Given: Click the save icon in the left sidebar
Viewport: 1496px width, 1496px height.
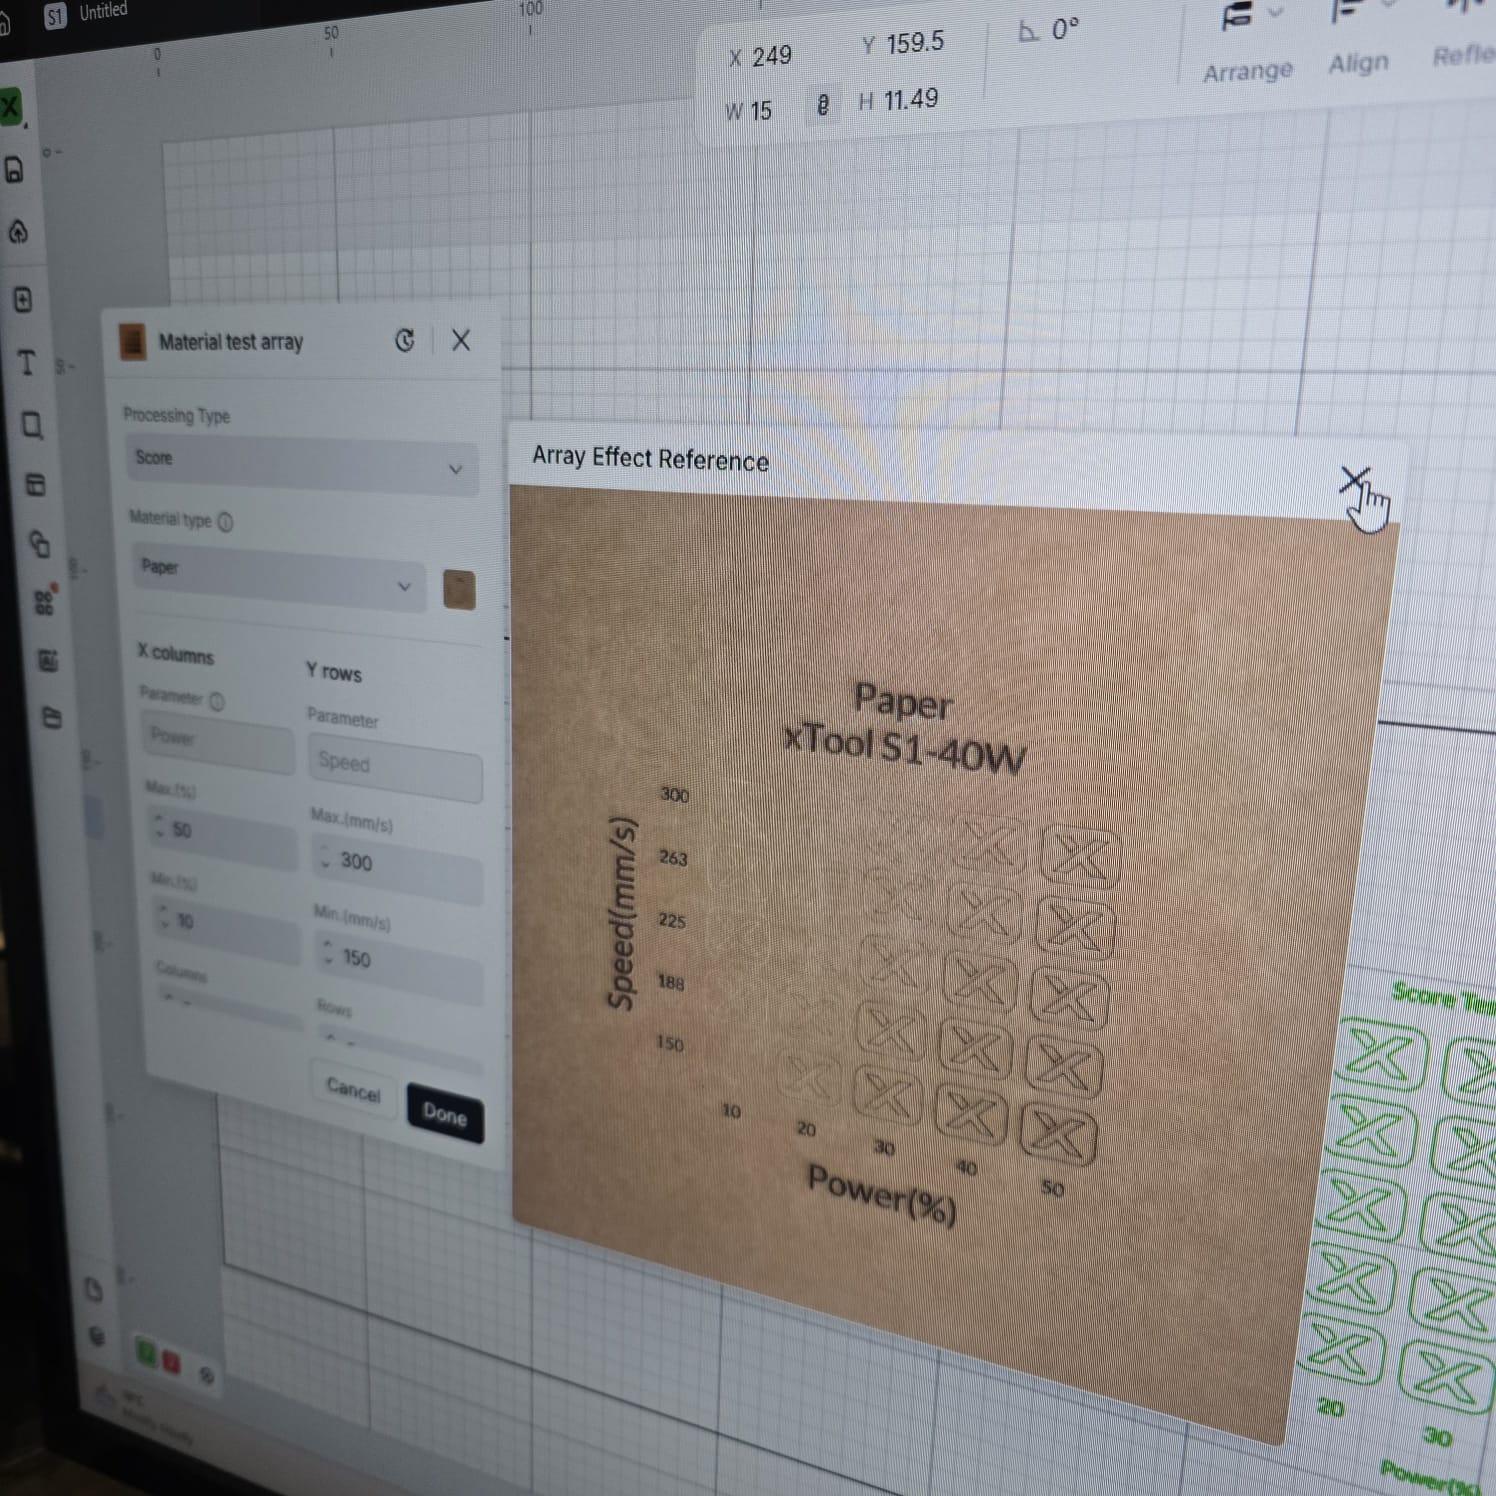Looking at the screenshot, I should pos(15,170).
